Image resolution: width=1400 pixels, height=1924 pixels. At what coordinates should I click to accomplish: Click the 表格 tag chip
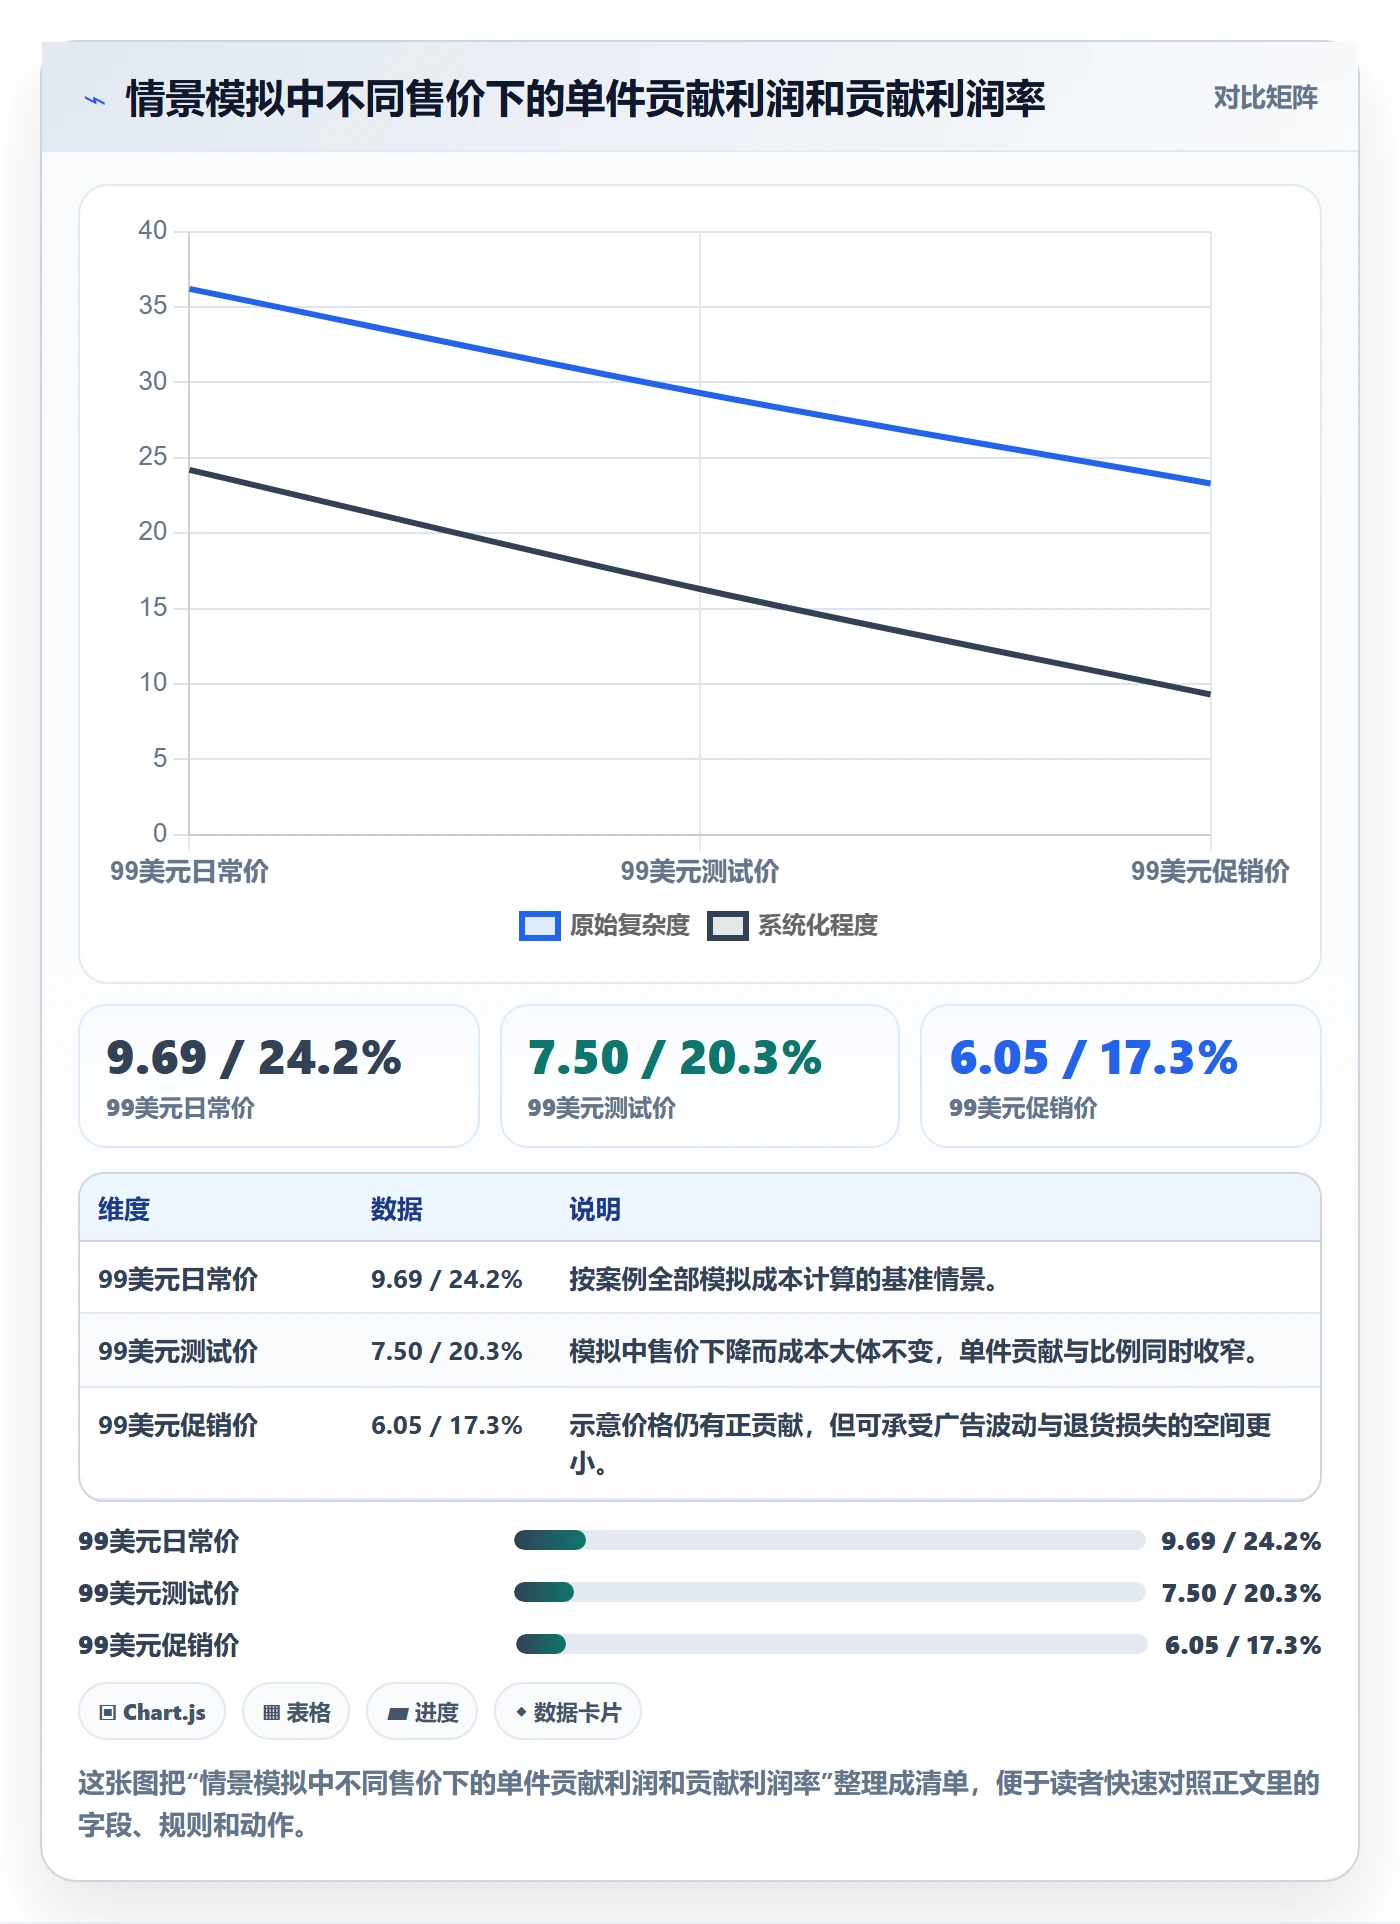coord(296,1712)
